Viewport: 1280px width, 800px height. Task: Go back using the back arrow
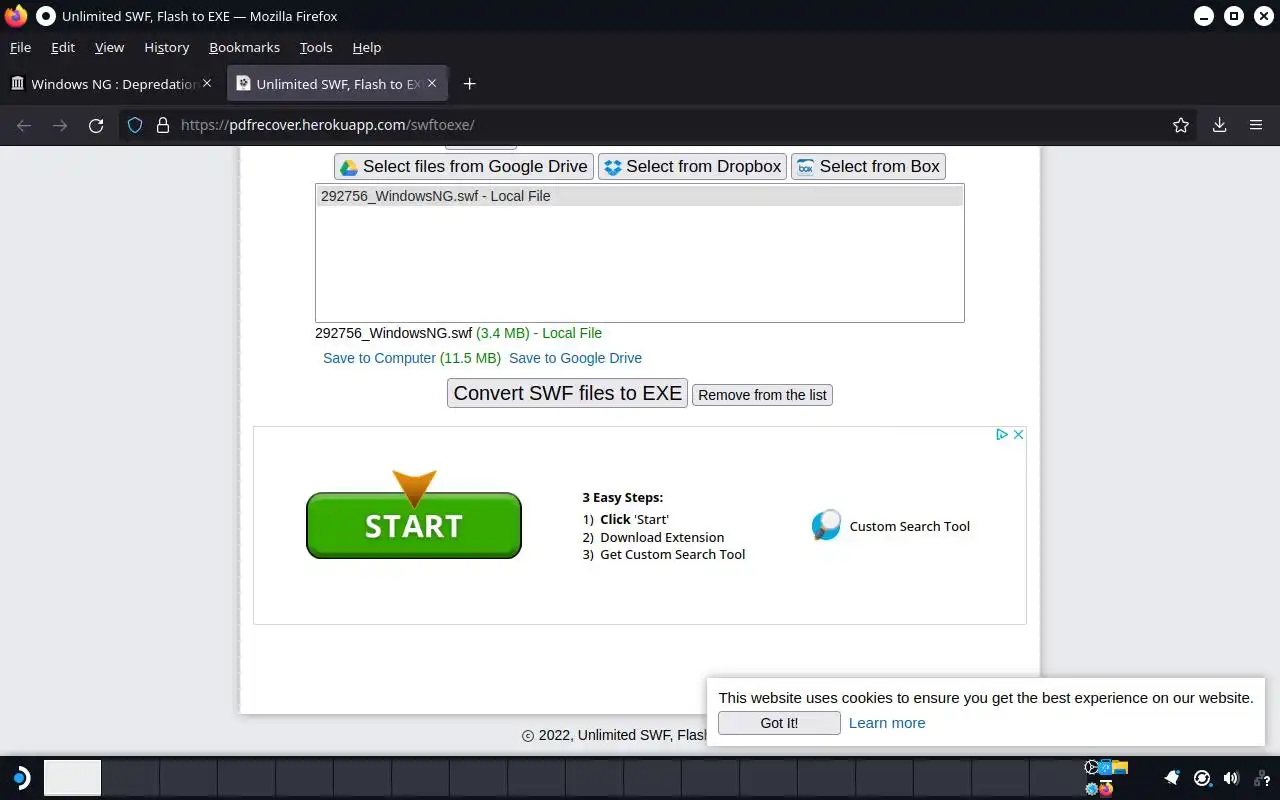[x=24, y=125]
